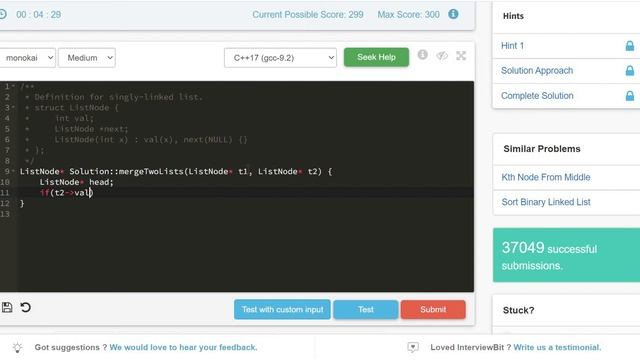Open Hint 1
Image resolution: width=640 pixels, height=360 pixels.
tap(512, 46)
